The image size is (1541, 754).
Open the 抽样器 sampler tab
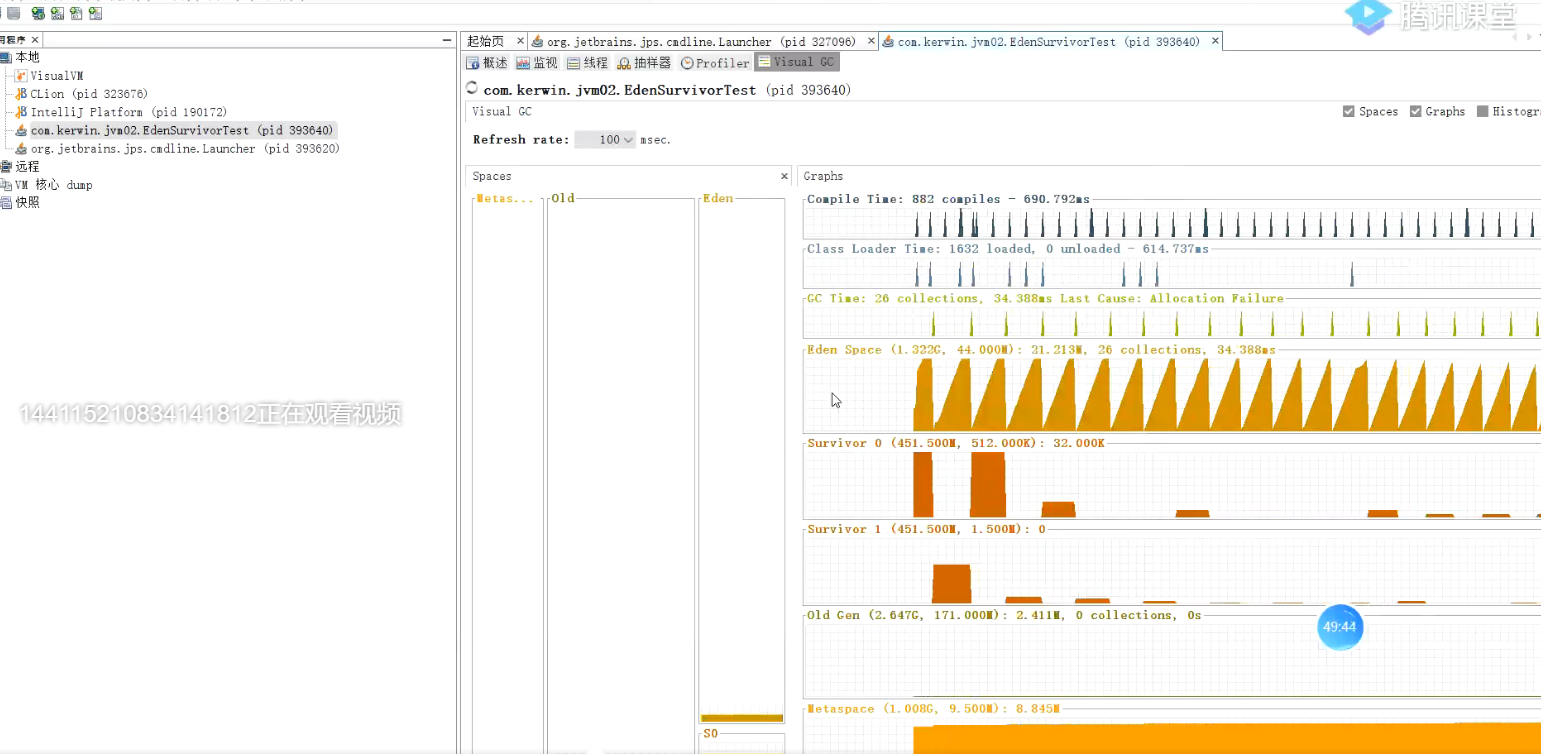coord(645,63)
